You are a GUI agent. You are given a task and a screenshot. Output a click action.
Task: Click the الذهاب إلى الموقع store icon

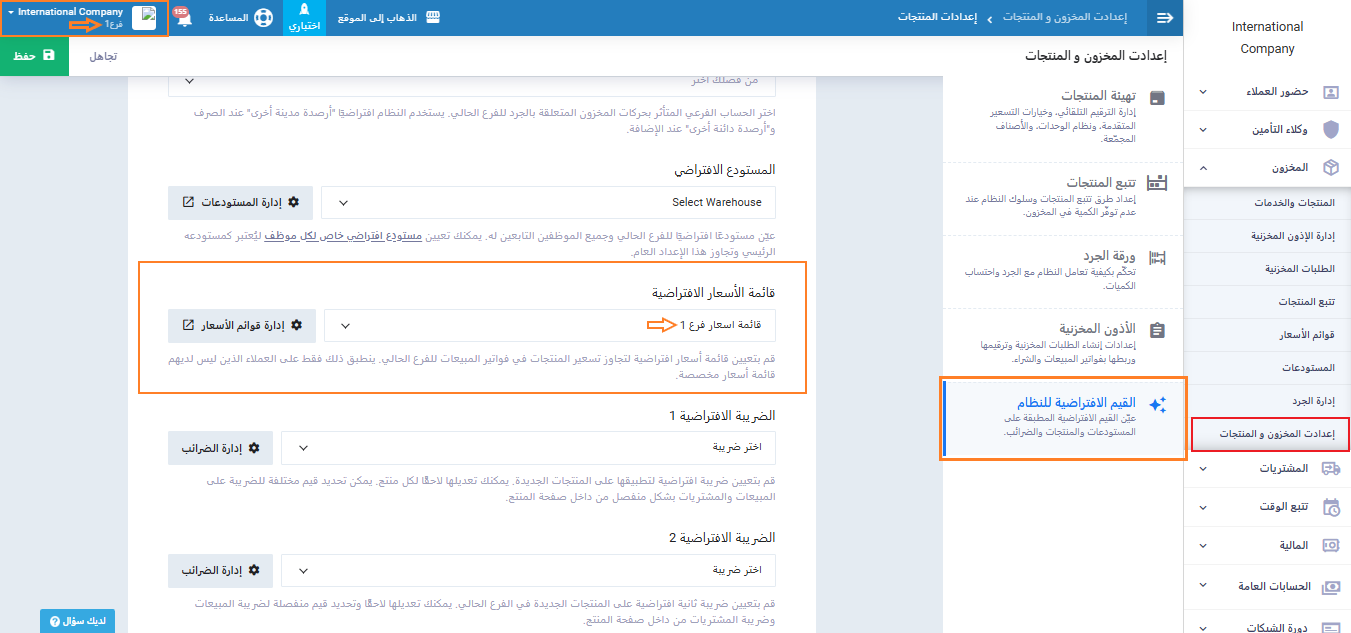pos(433,19)
